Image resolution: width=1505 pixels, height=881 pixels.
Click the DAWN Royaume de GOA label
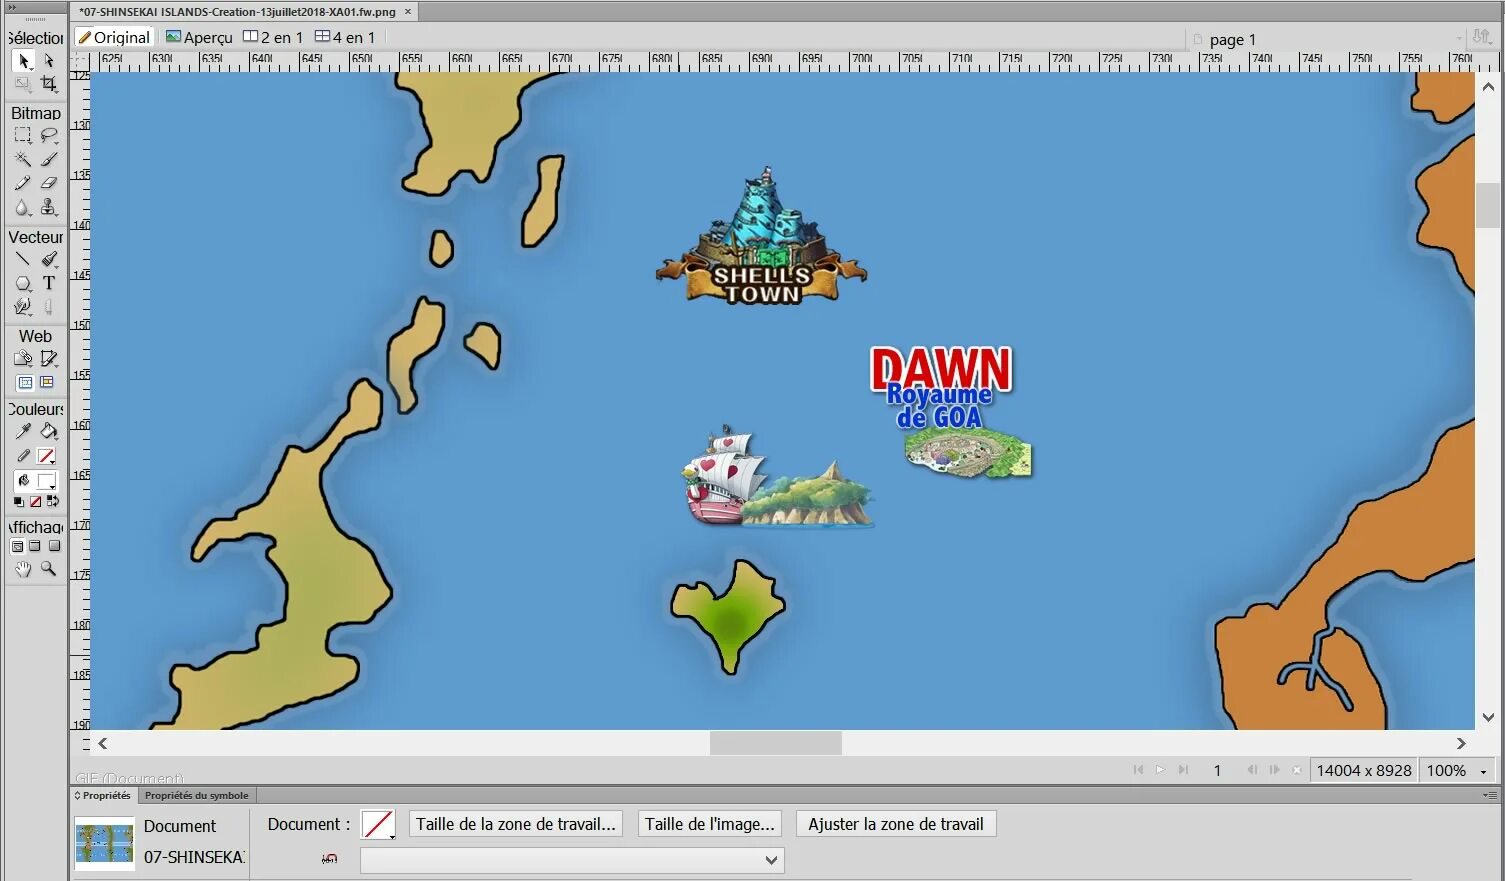(x=941, y=388)
